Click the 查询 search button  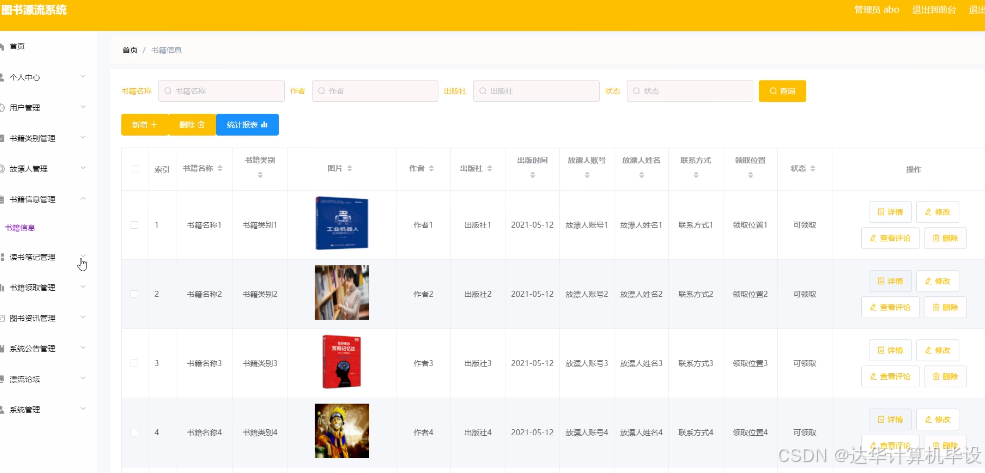click(x=782, y=91)
